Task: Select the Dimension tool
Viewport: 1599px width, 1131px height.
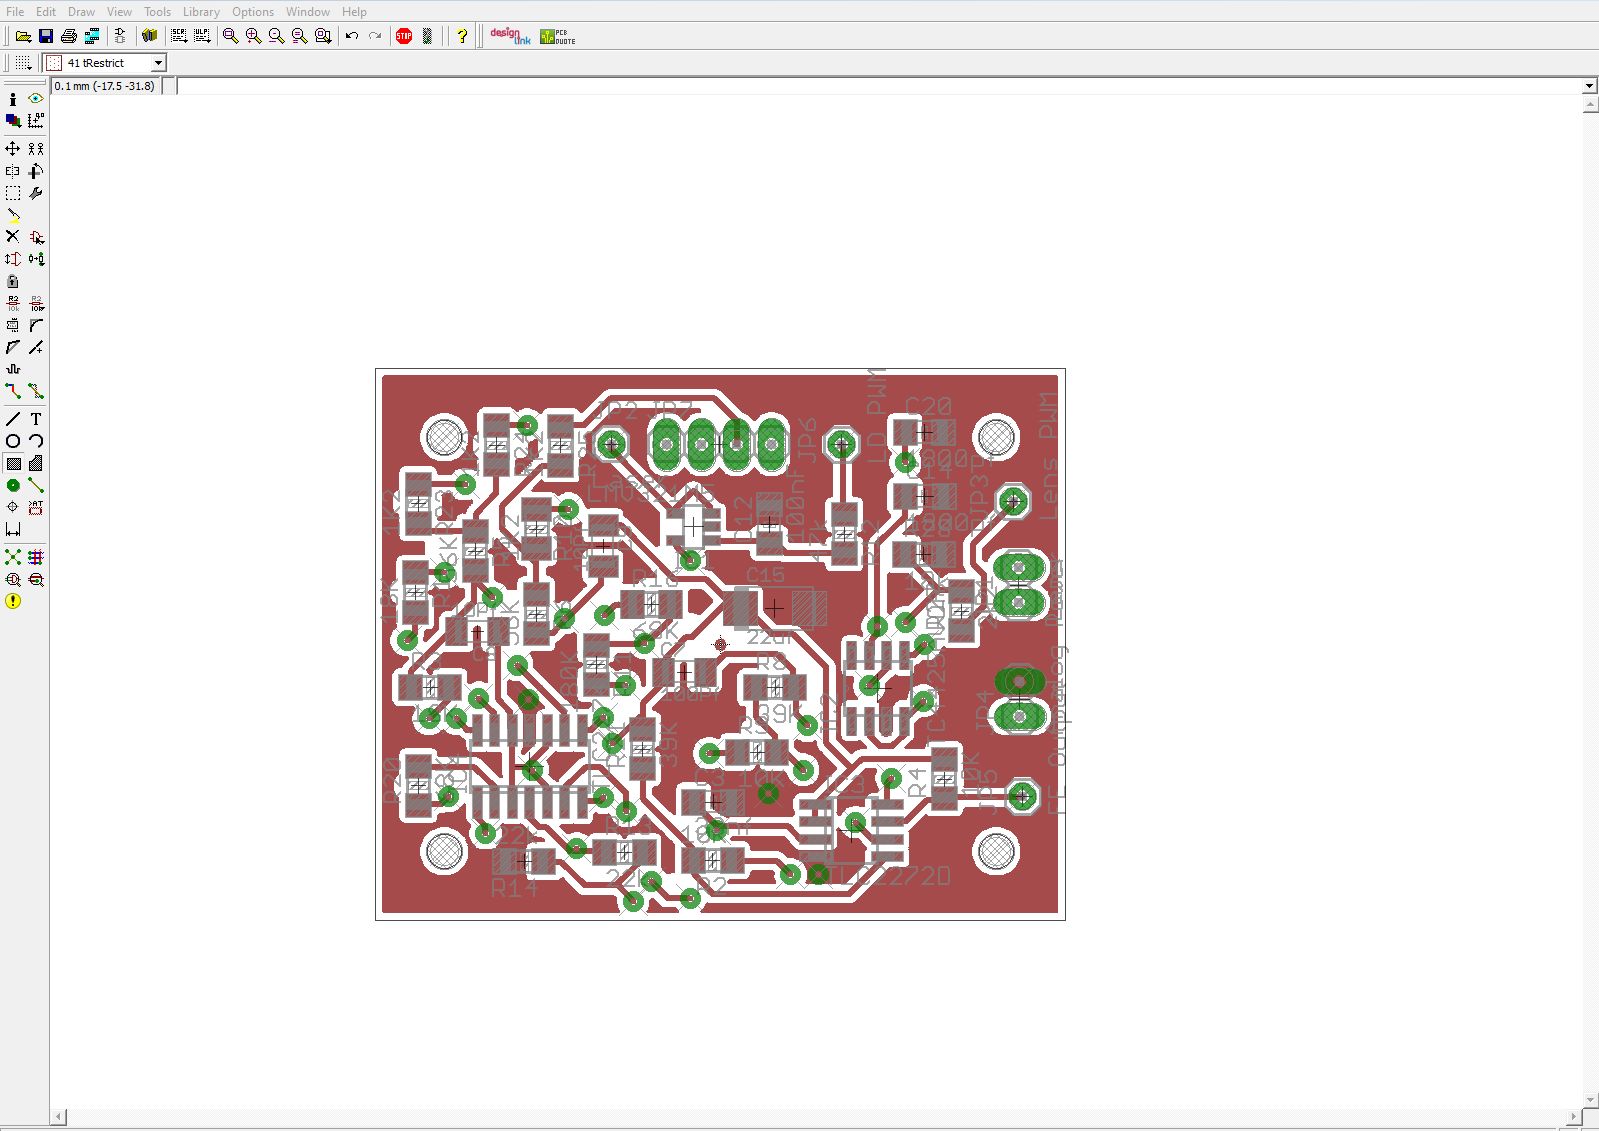Action: pos(13,529)
